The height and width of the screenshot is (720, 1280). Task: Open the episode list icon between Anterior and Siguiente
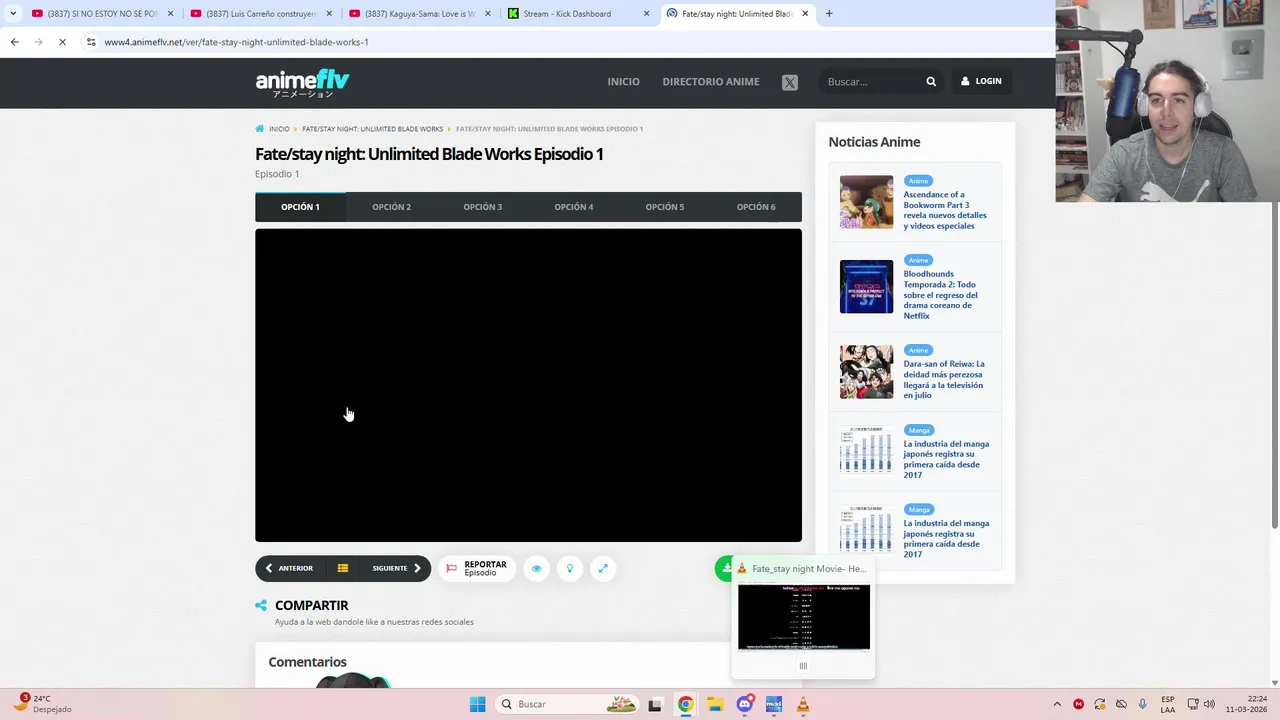pyautogui.click(x=343, y=568)
